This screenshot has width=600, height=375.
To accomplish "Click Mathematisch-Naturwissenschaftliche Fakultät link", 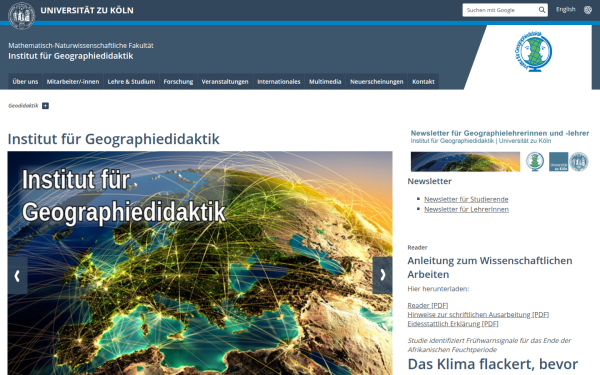I will [x=81, y=46].
